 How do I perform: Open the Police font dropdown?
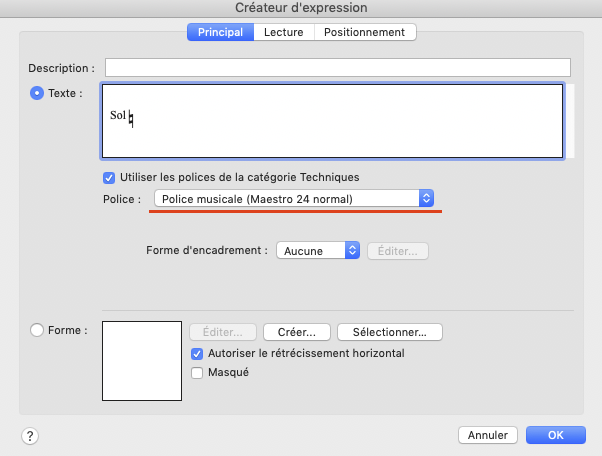(x=294, y=199)
